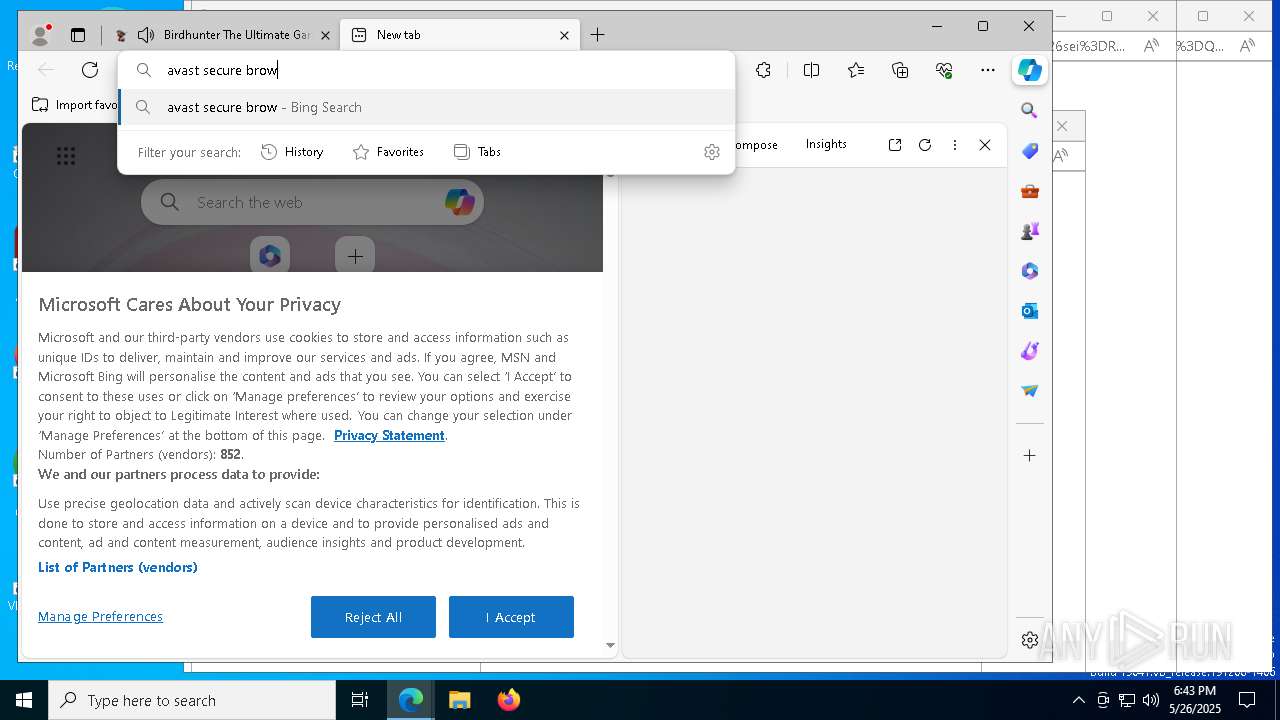Viewport: 1280px width, 720px height.
Task: Refresh the Copilot pane
Action: 925,145
